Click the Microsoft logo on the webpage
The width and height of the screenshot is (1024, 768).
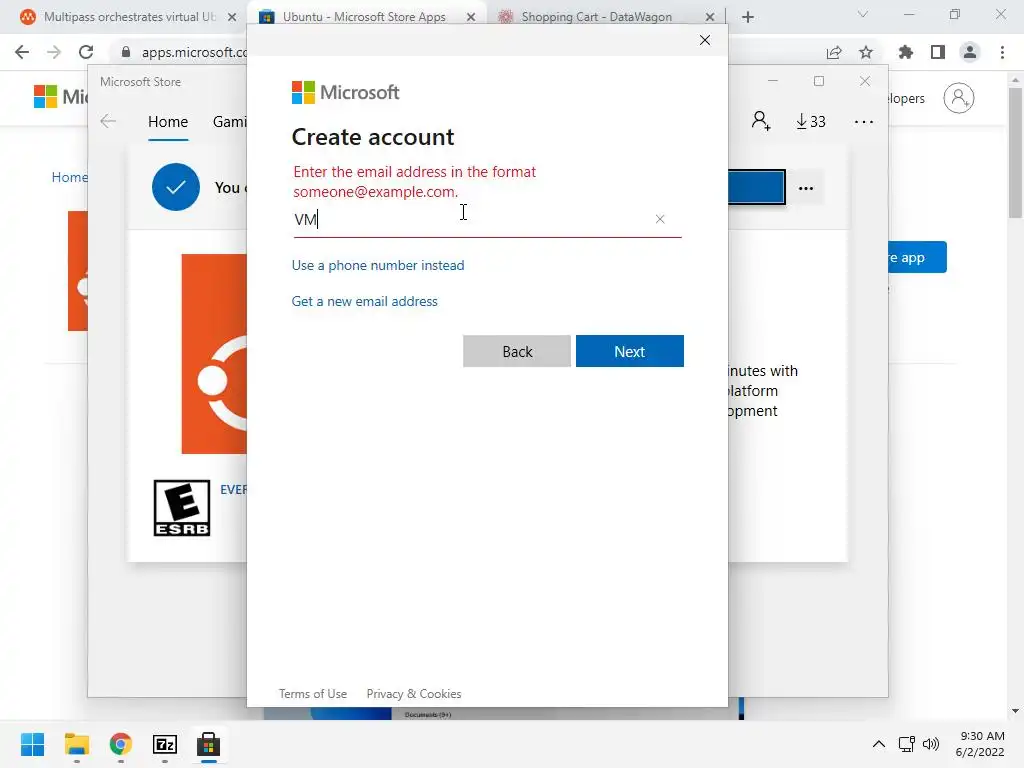(60, 97)
